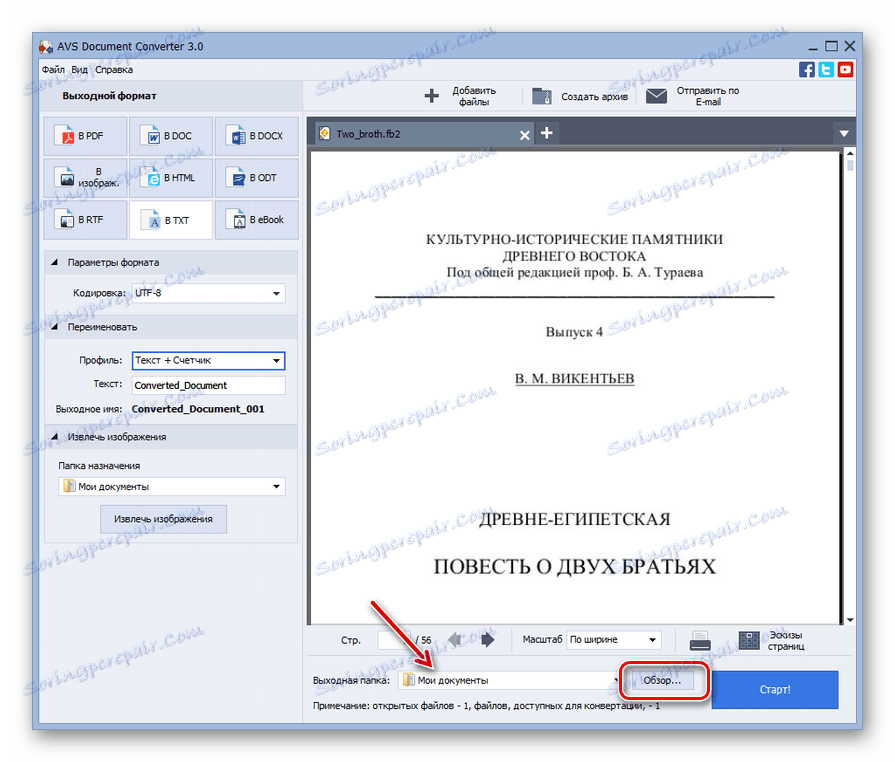Choose the eBook output format
895x762 pixels.
256,220
